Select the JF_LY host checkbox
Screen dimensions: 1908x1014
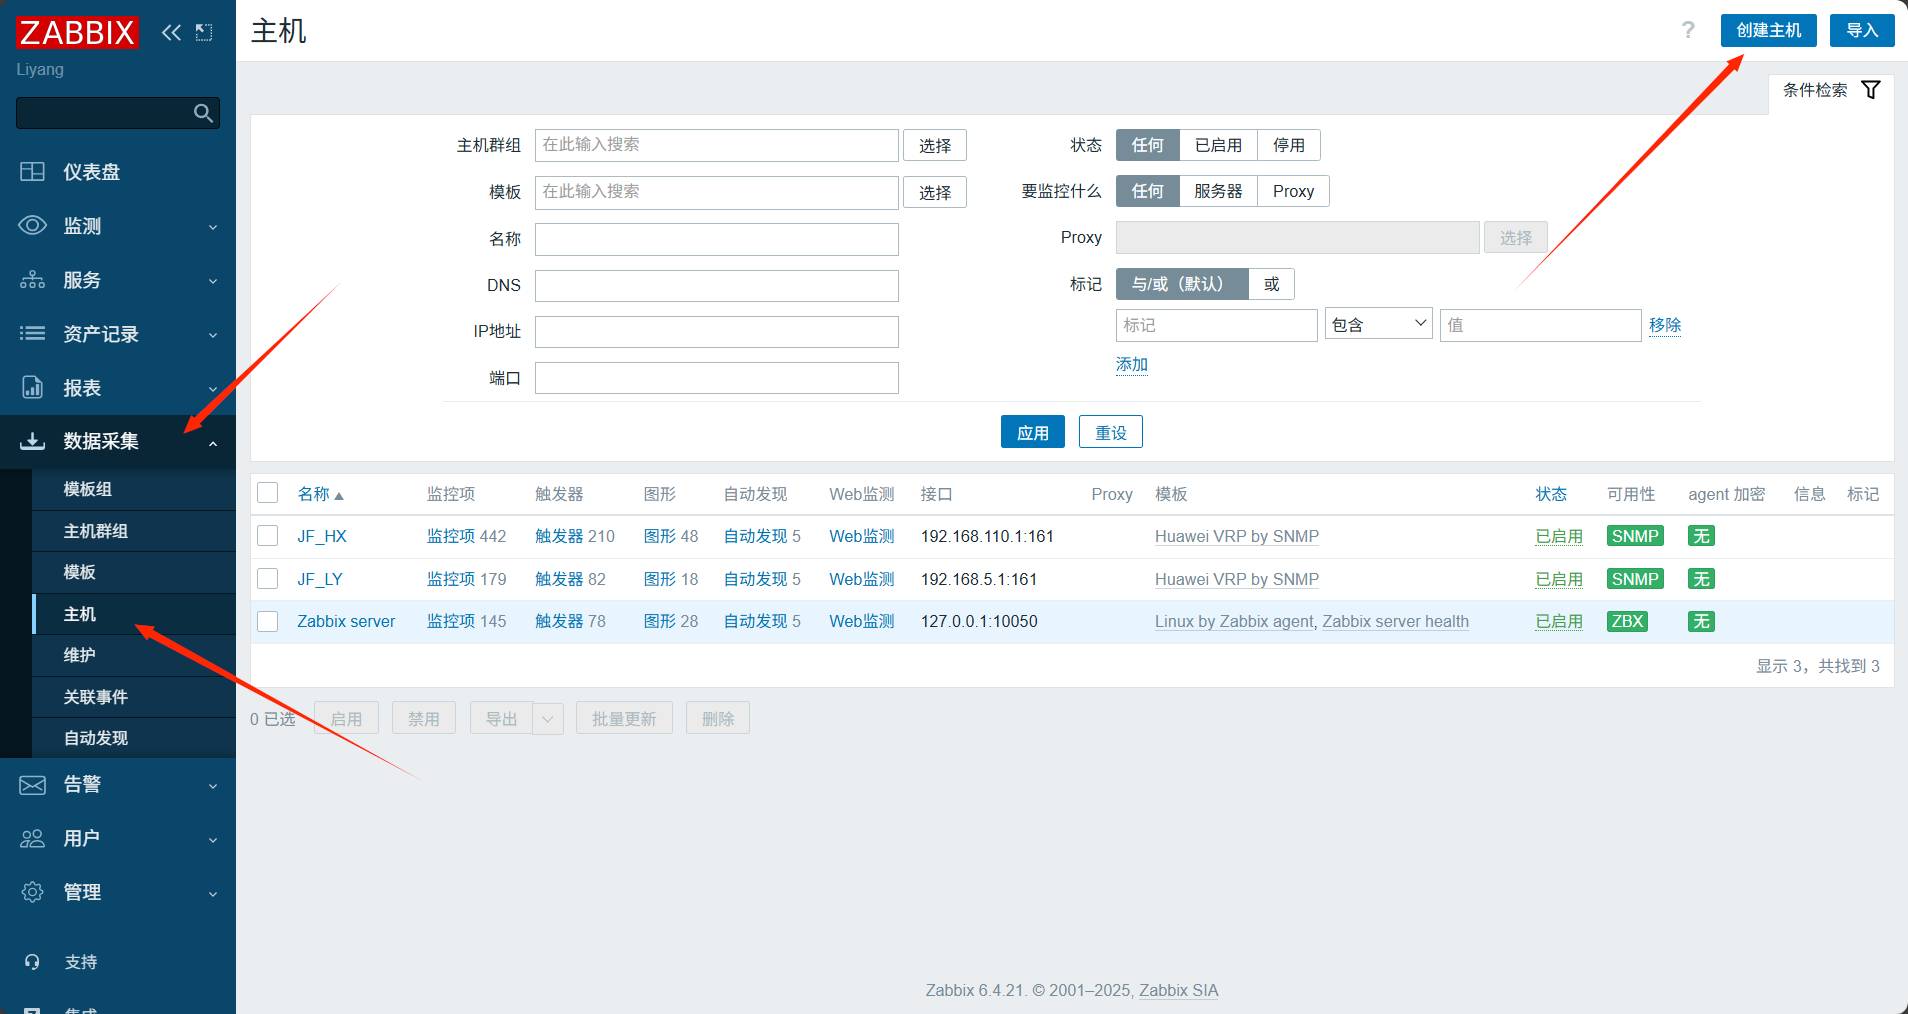268,579
